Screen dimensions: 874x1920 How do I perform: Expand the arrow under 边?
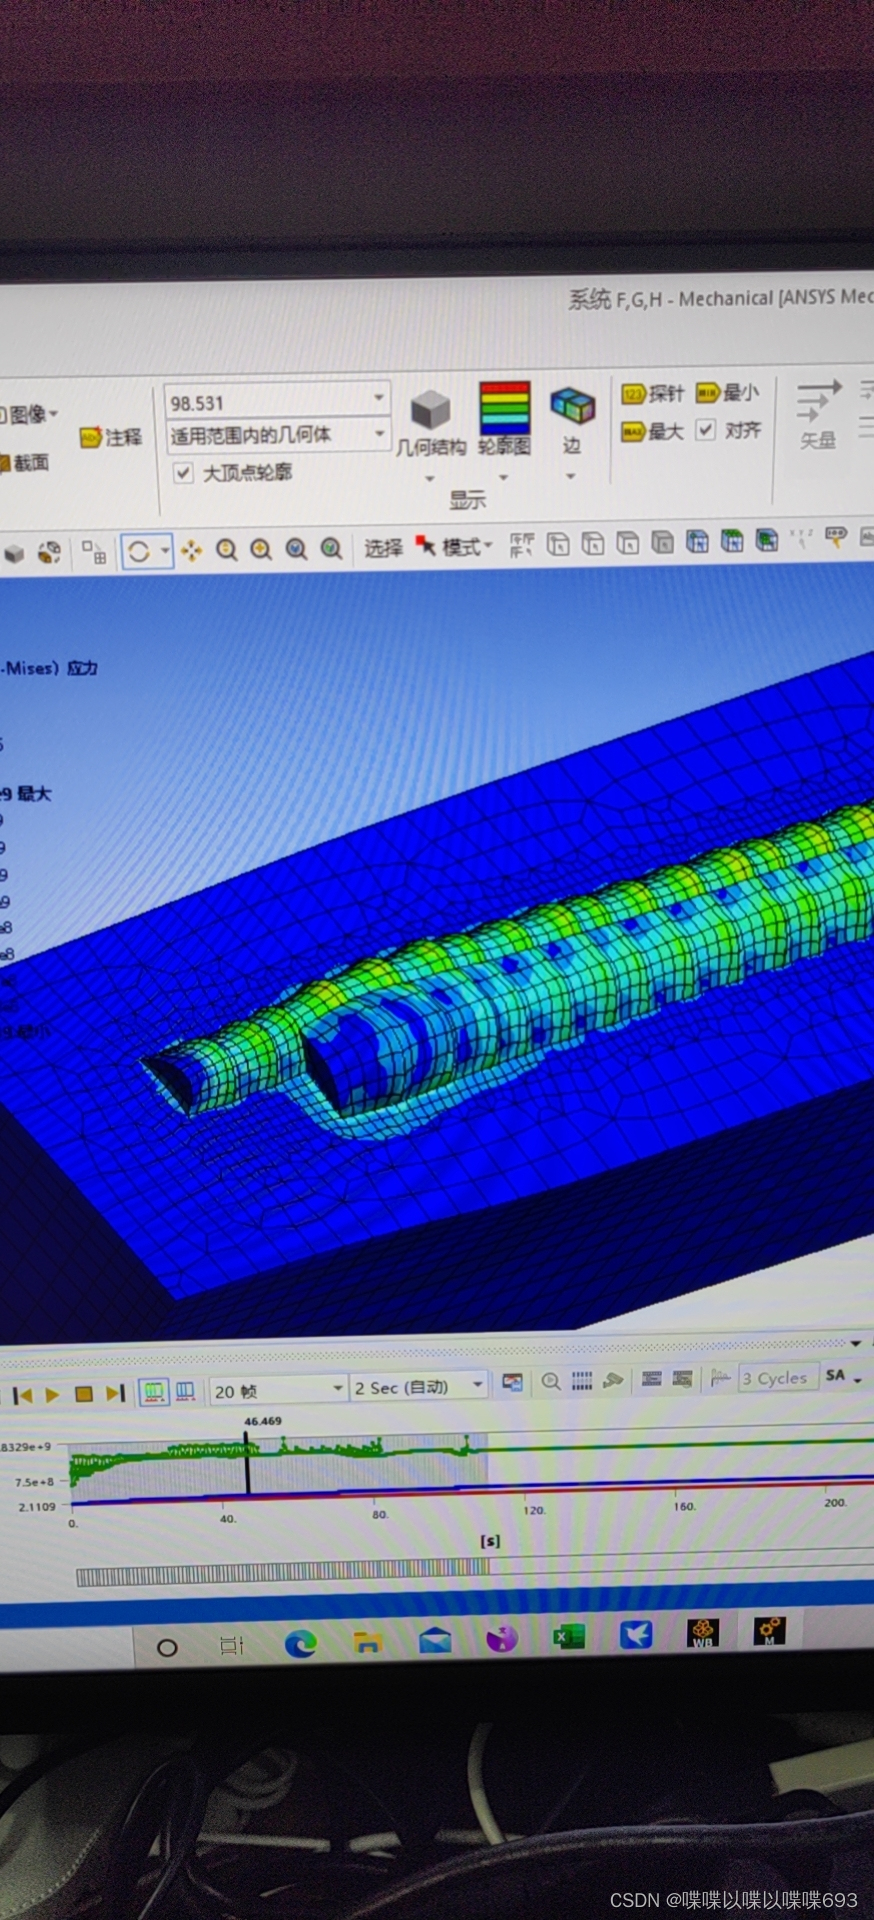pyautogui.click(x=571, y=475)
